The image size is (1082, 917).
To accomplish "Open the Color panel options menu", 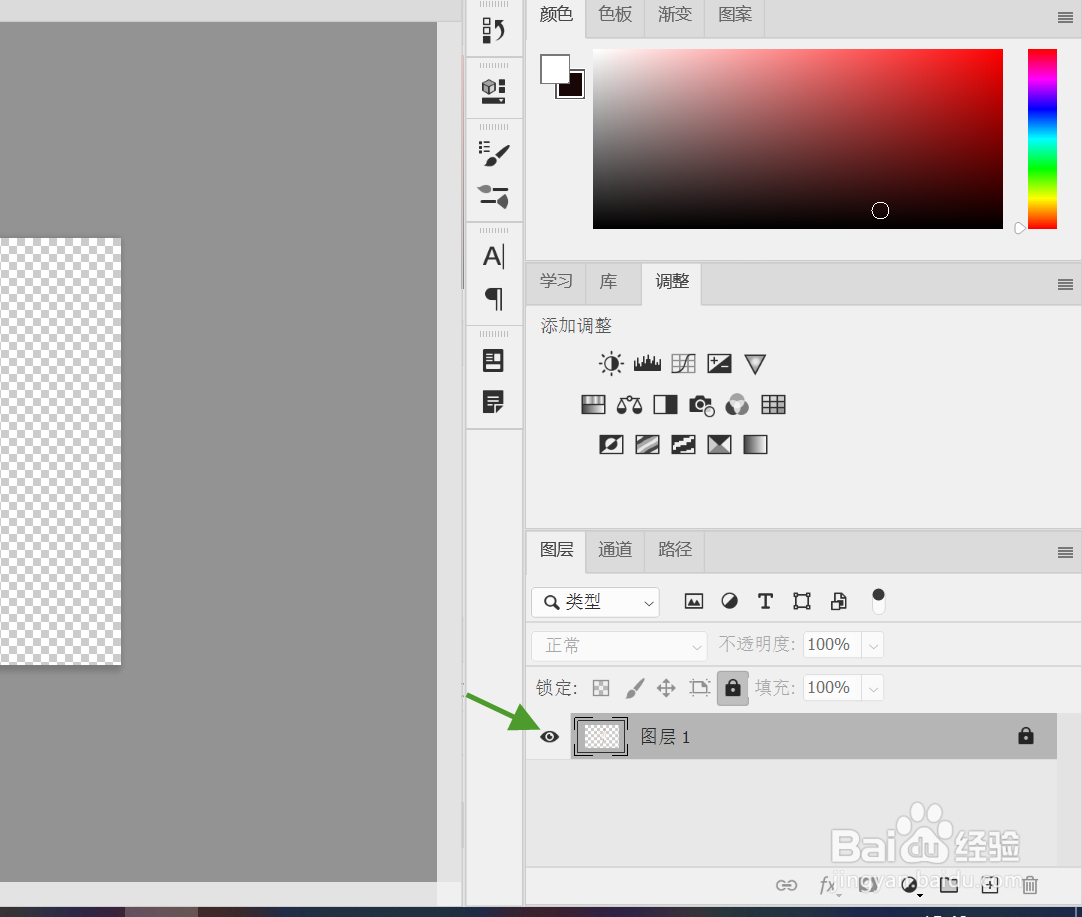I will coord(1065,18).
